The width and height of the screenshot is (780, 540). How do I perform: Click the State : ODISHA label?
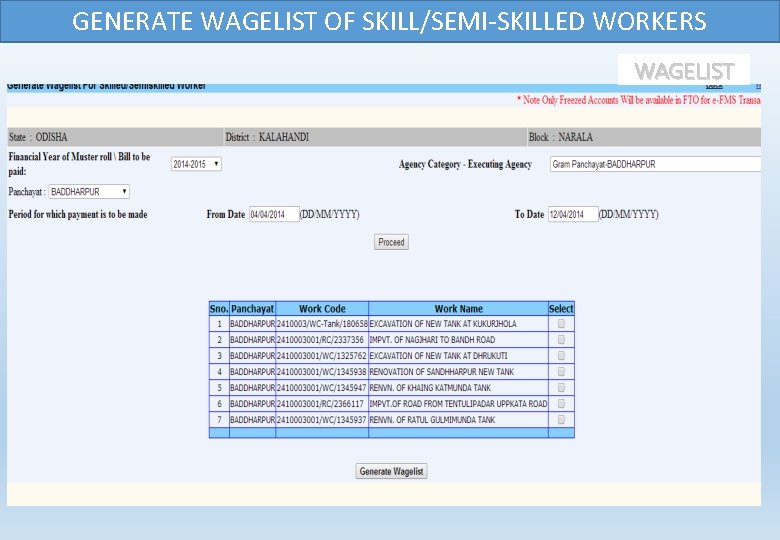coord(38,137)
